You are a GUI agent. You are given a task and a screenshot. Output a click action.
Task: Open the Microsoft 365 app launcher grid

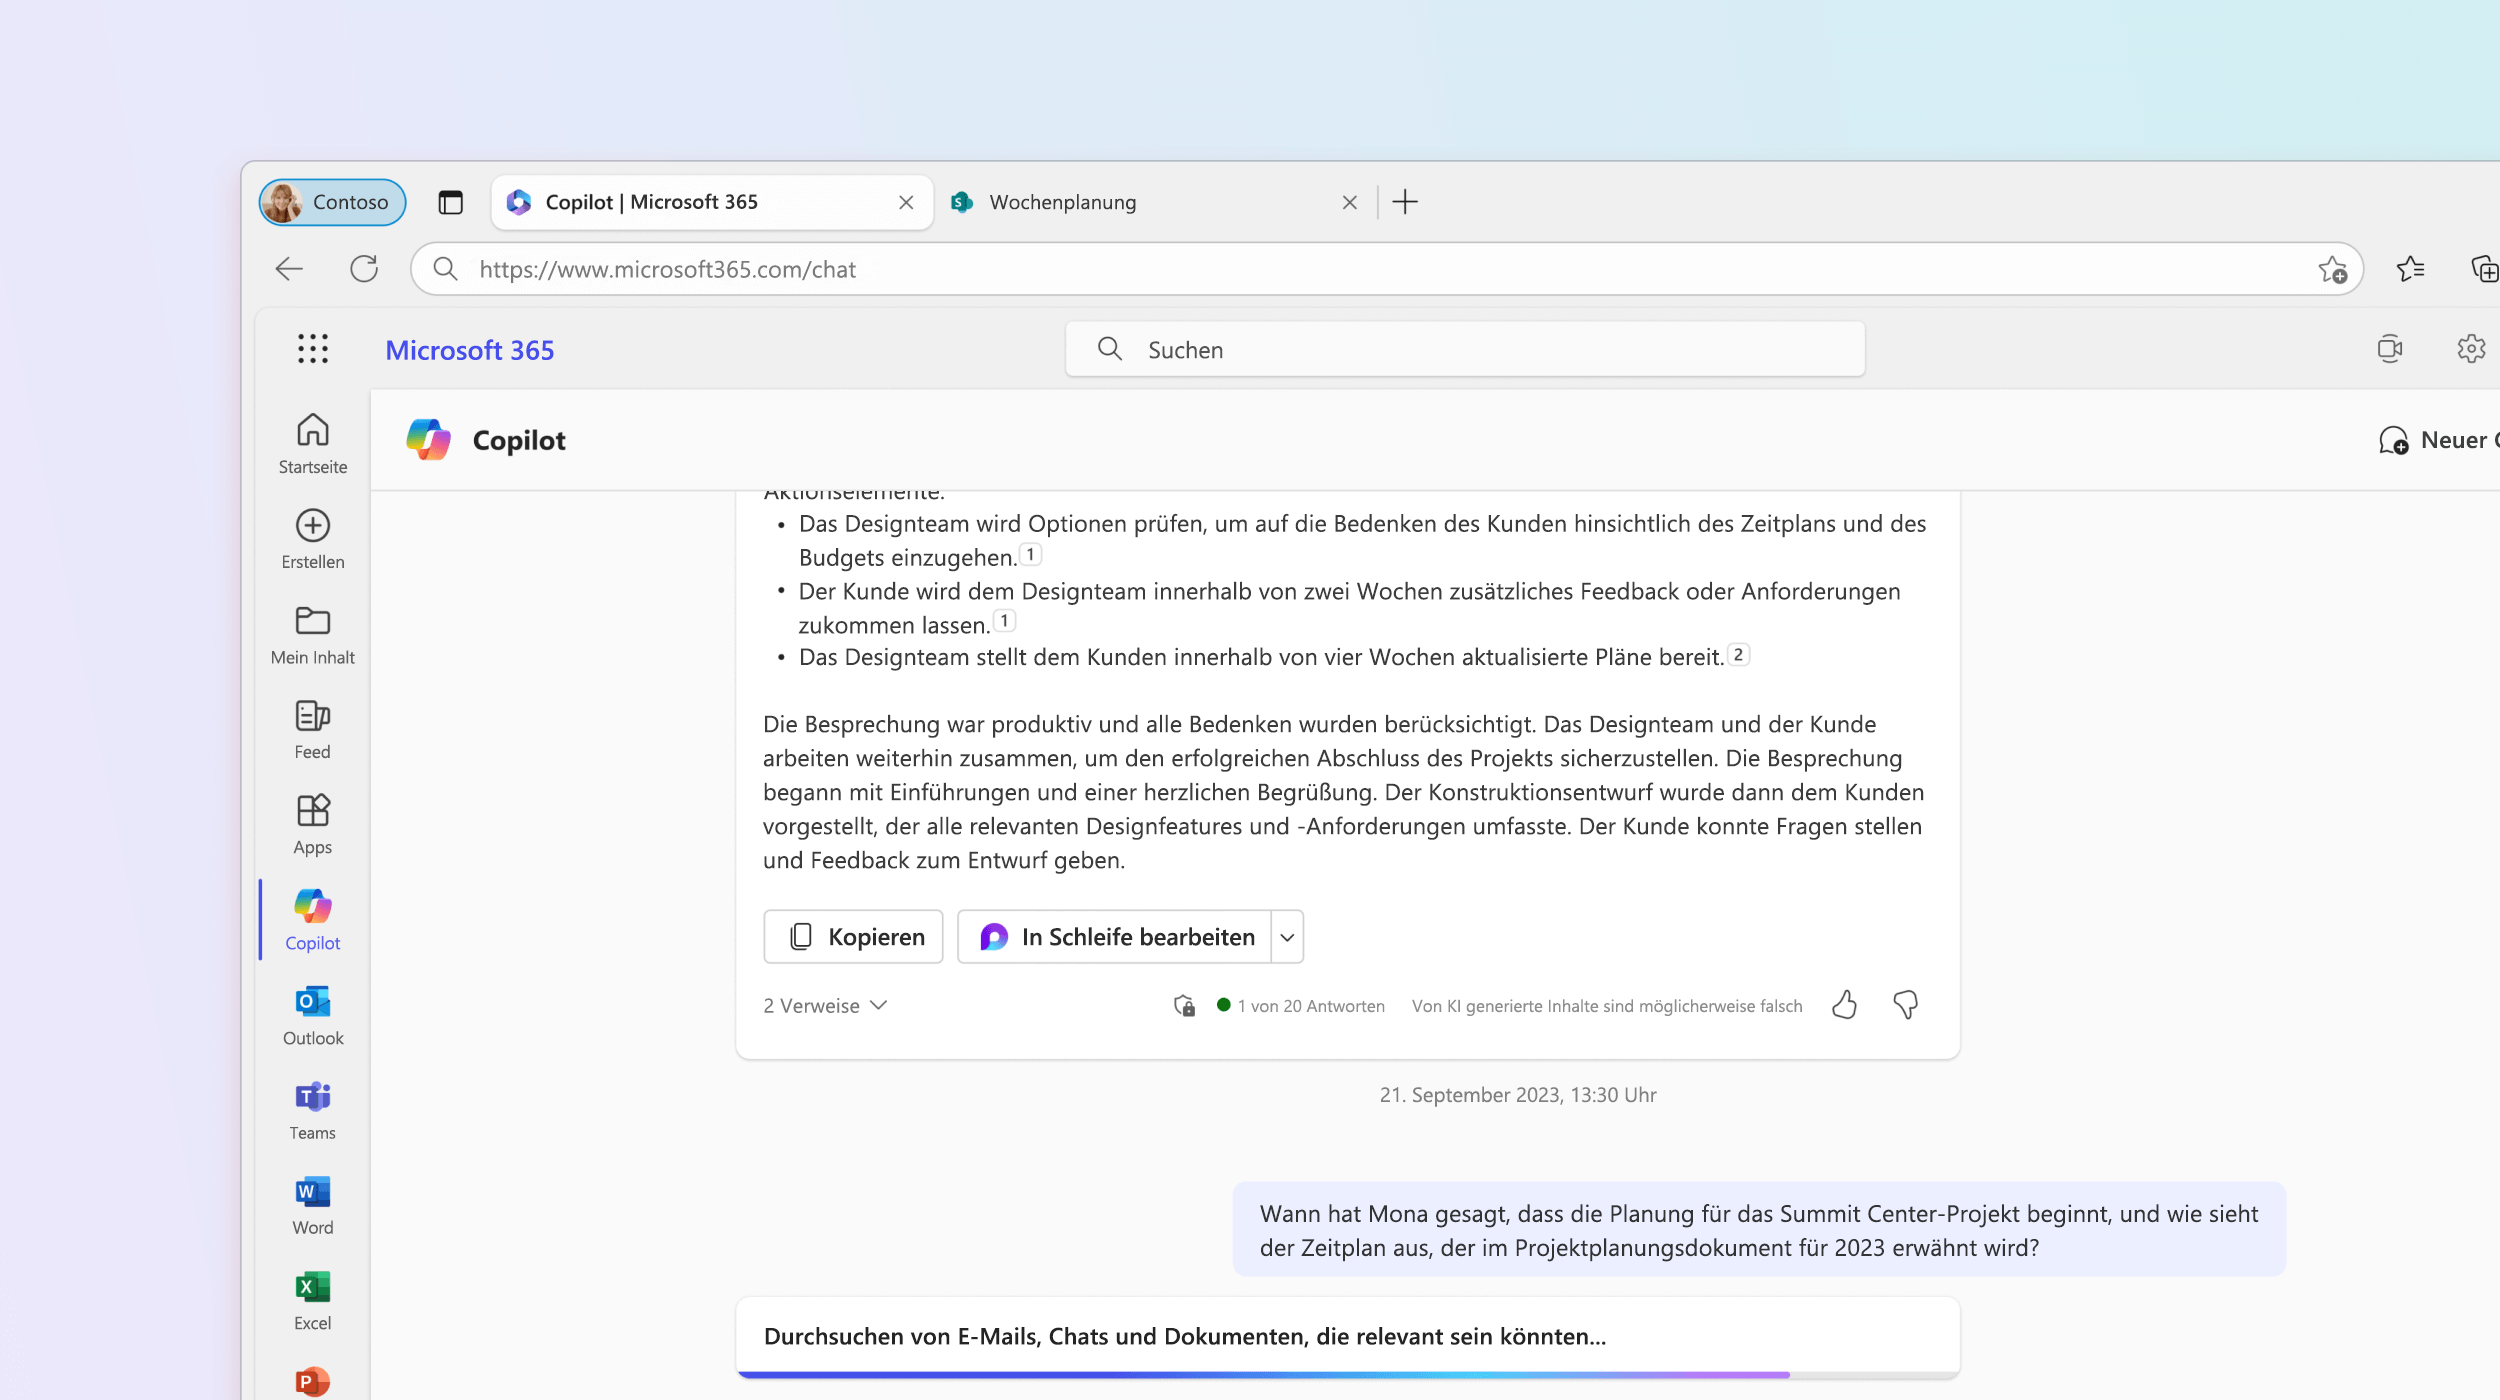pos(313,349)
